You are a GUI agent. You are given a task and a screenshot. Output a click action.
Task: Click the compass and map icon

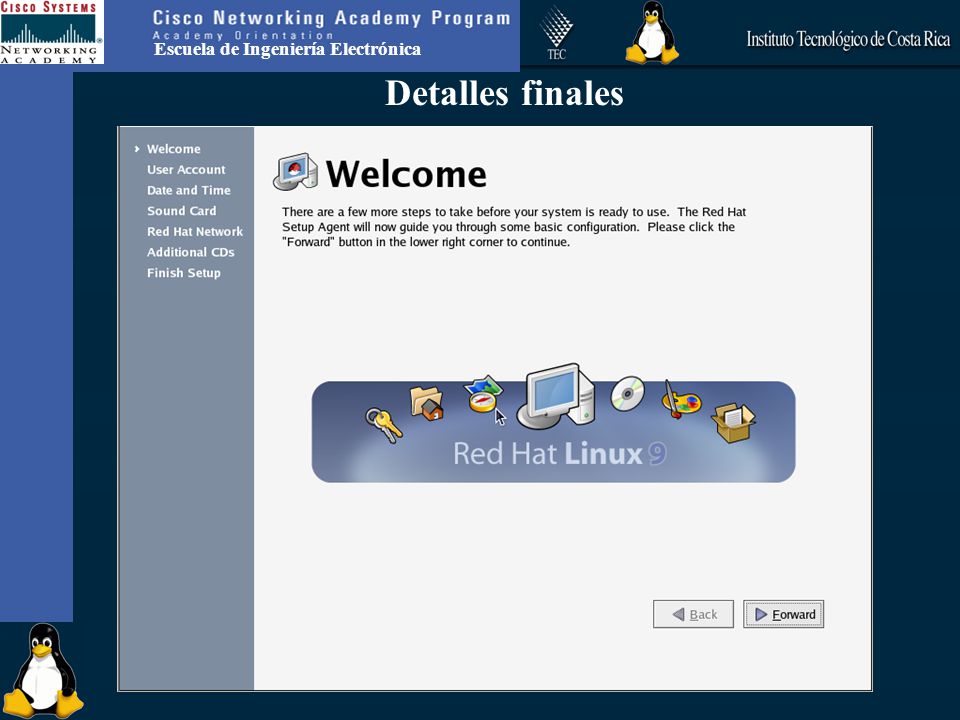(x=483, y=394)
